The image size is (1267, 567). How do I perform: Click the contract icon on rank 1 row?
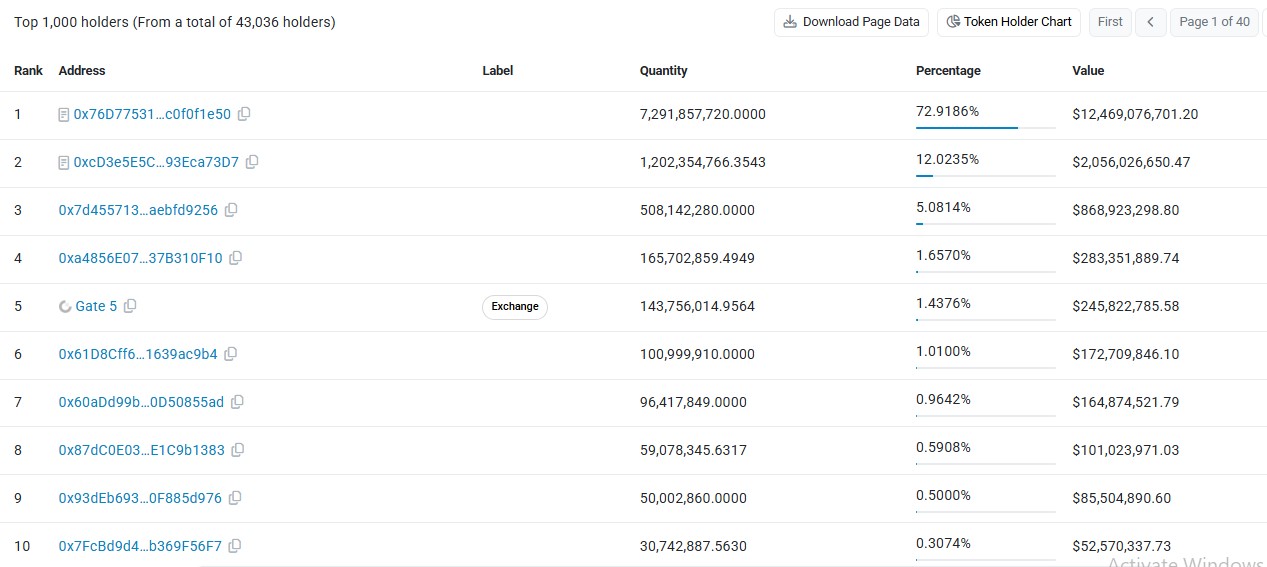click(x=64, y=115)
